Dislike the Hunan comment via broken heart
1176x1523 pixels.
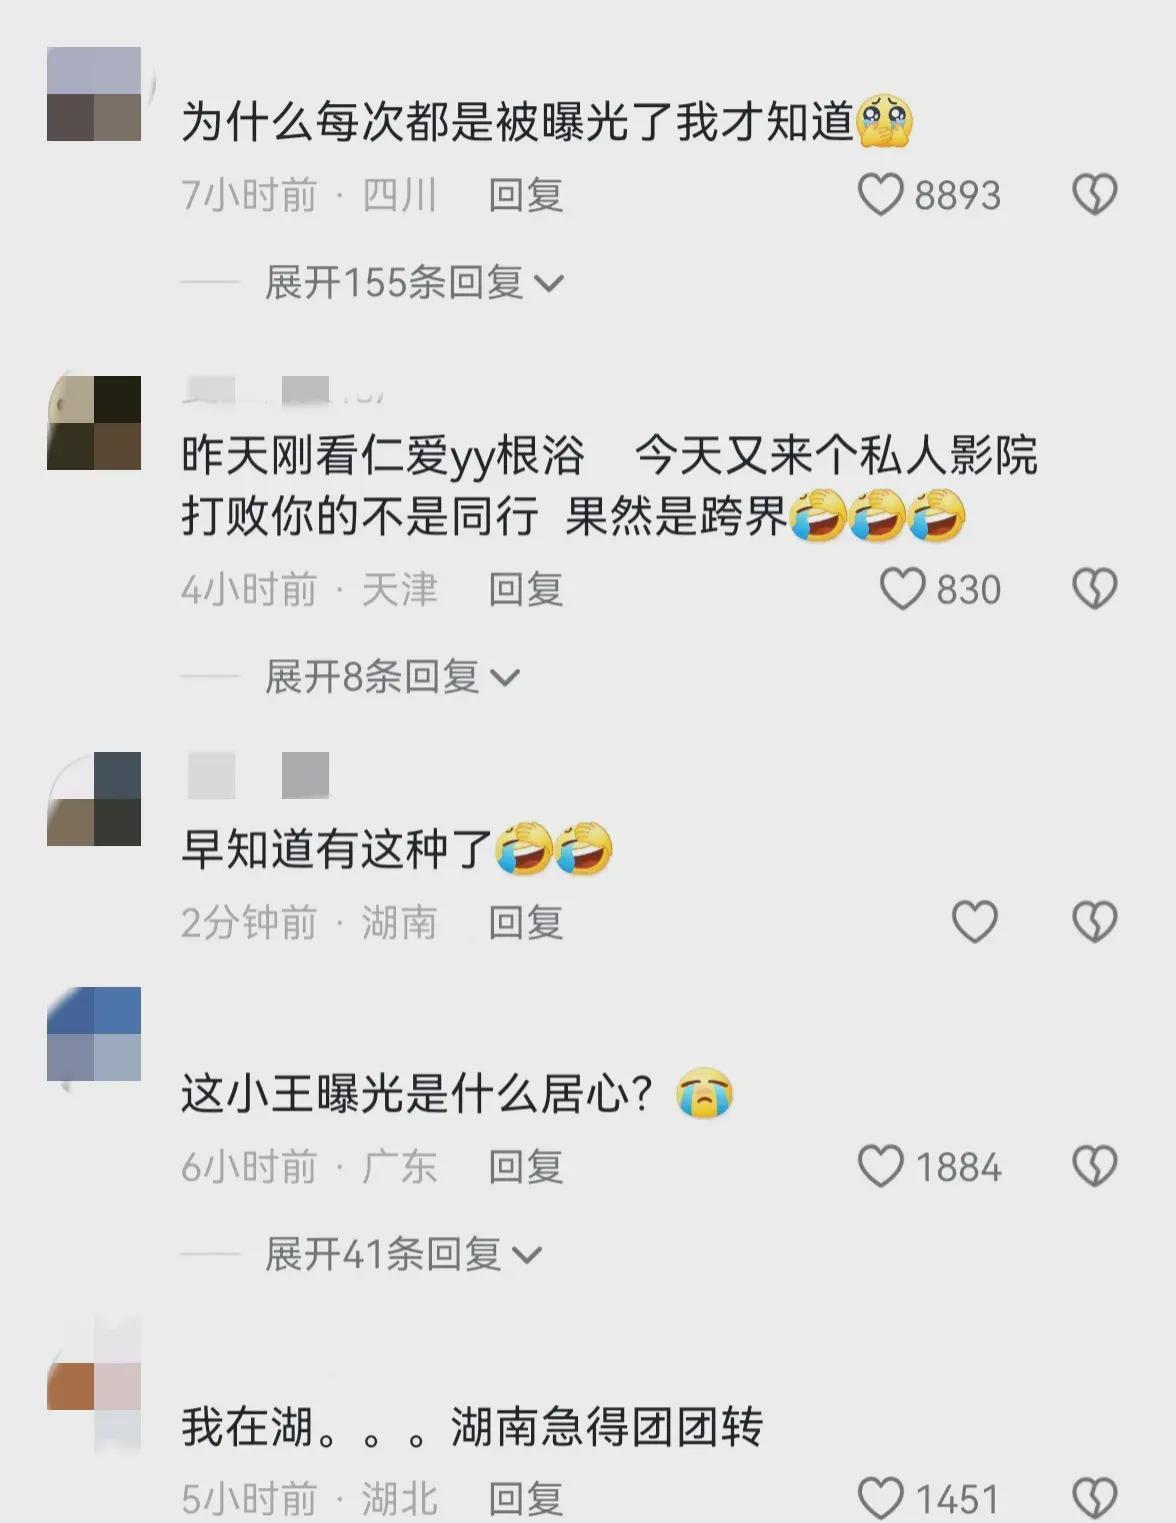[x=1094, y=922]
